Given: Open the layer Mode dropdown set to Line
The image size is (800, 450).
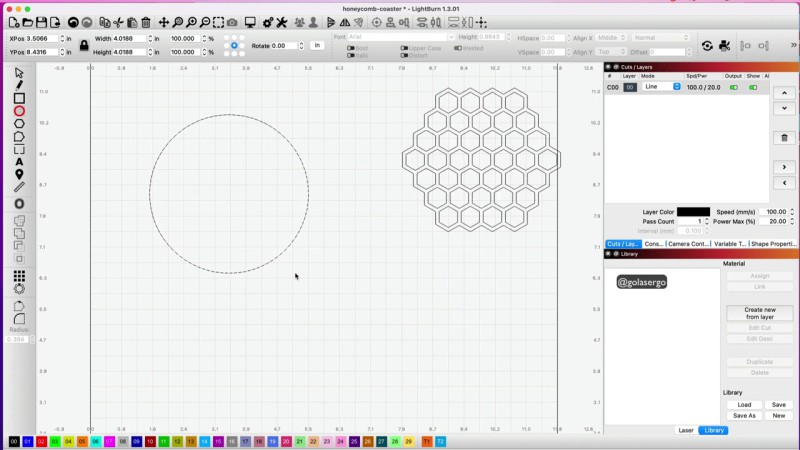Looking at the screenshot, I should [x=661, y=87].
